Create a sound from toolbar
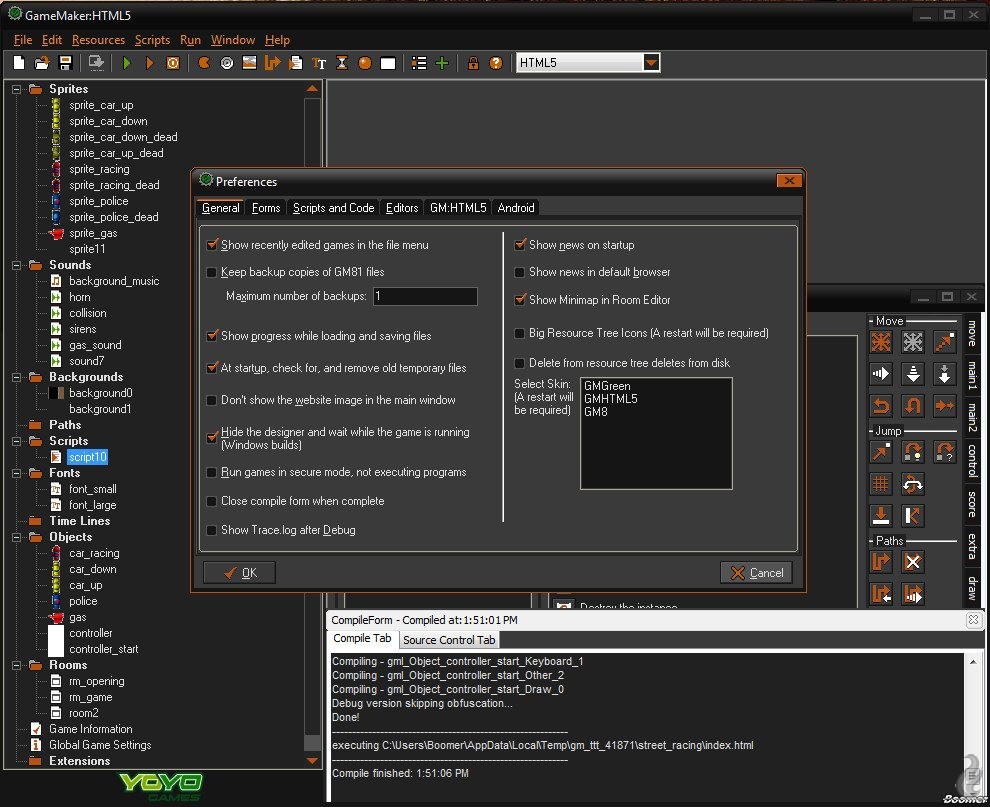The height and width of the screenshot is (807, 990). (227, 63)
